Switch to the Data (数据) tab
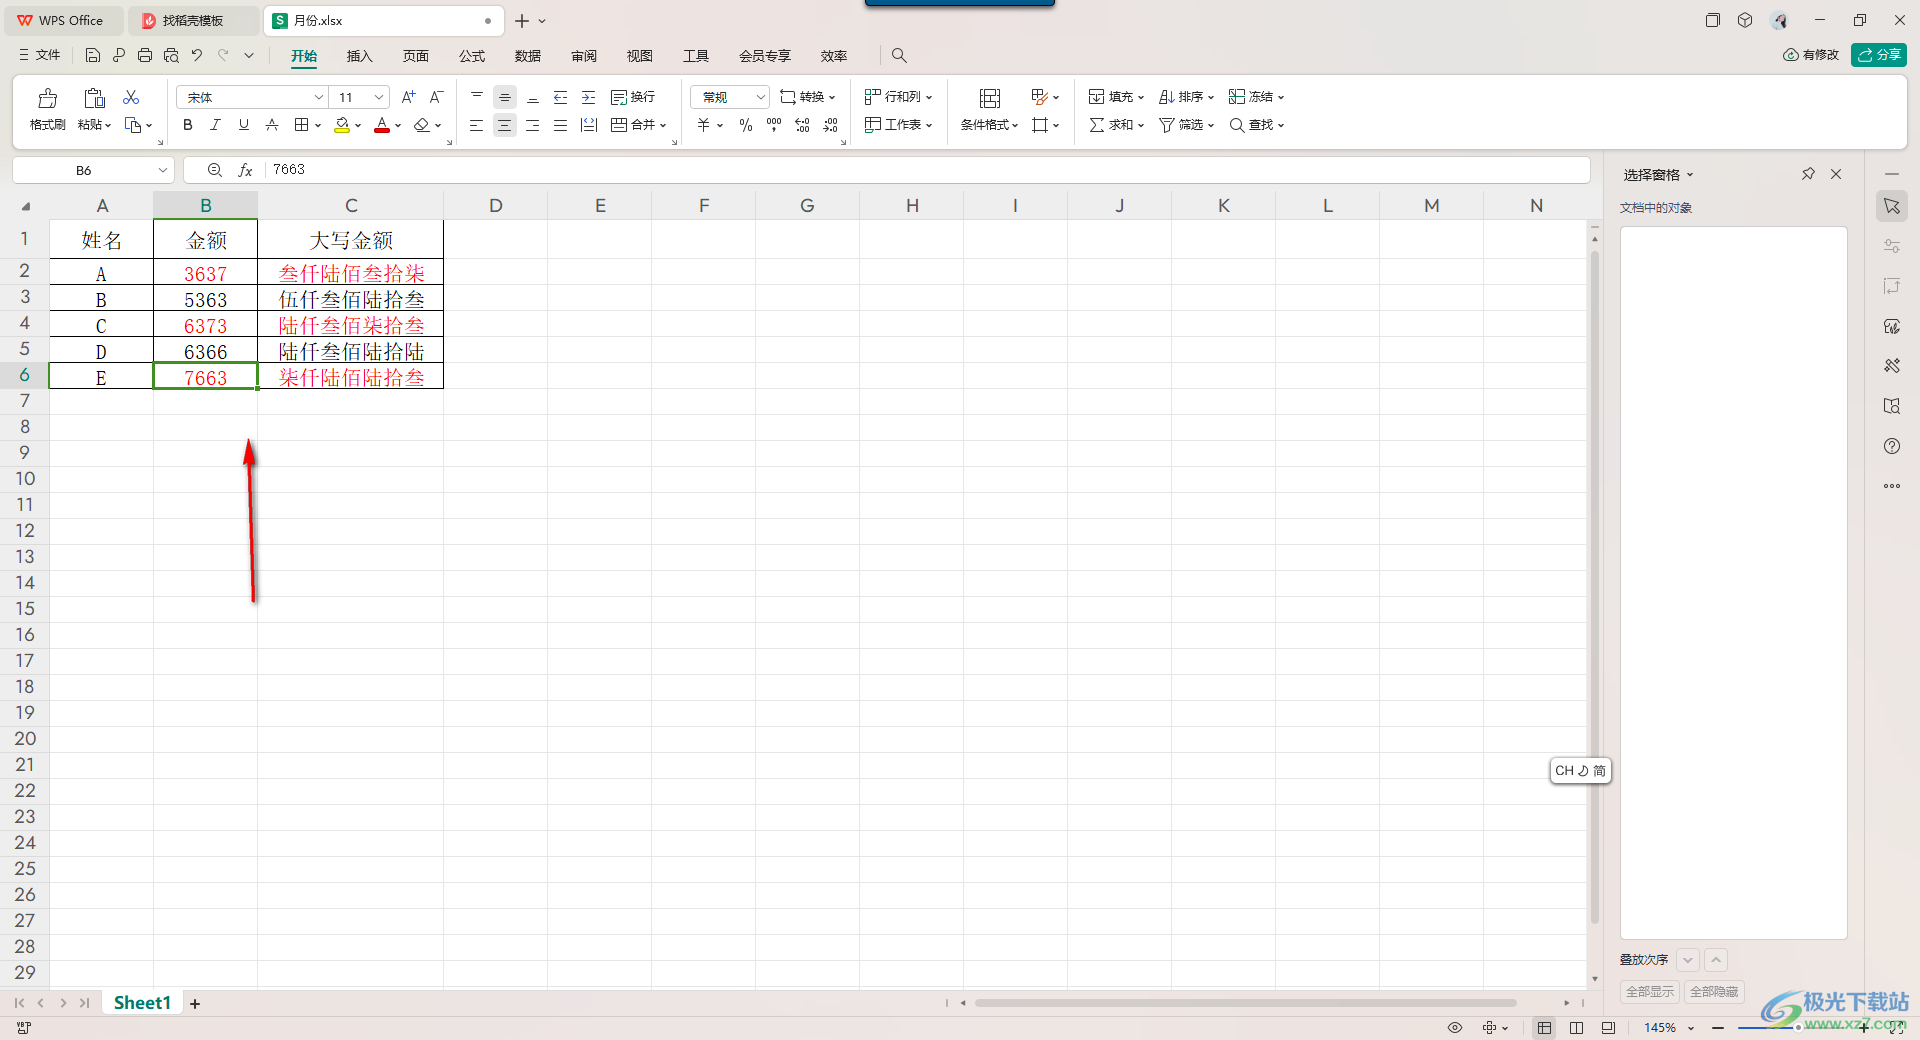The width and height of the screenshot is (1920, 1040). (x=528, y=56)
